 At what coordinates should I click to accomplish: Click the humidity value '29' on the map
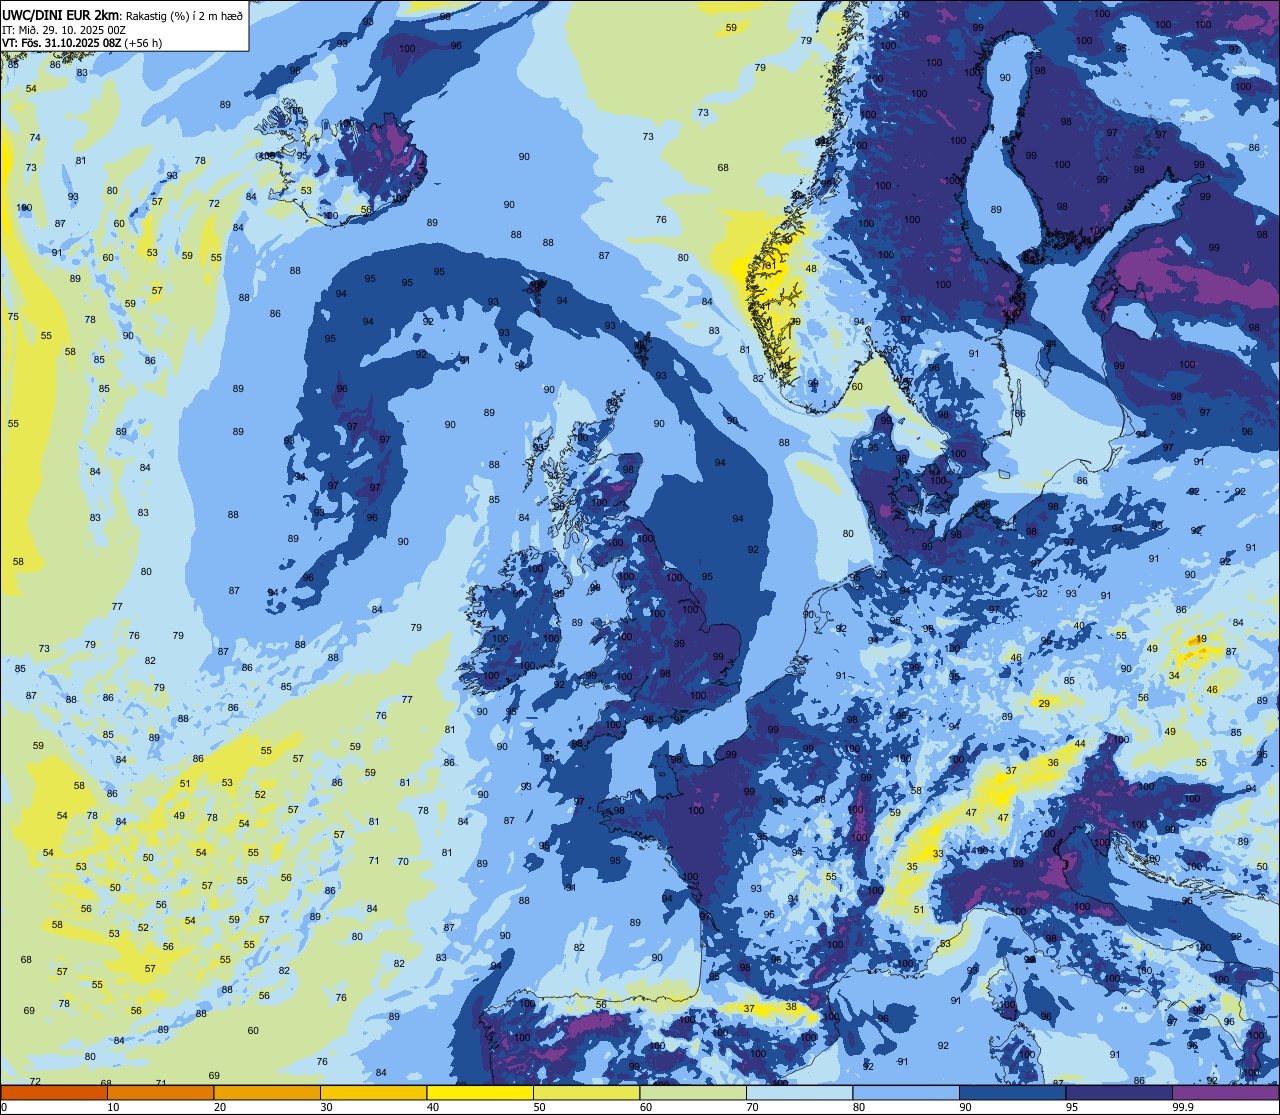pos(1044,704)
